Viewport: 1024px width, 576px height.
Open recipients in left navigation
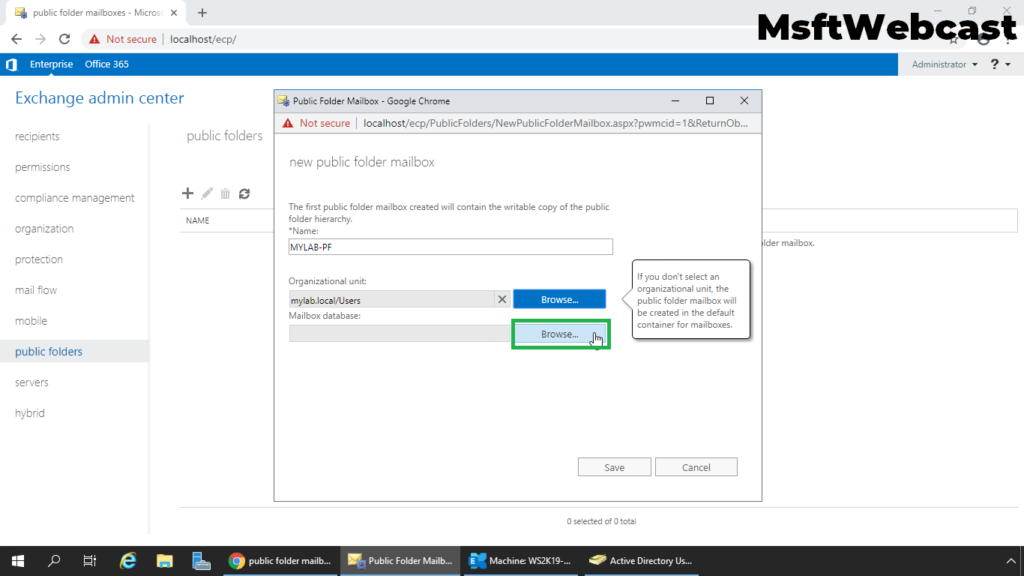pyautogui.click(x=37, y=136)
